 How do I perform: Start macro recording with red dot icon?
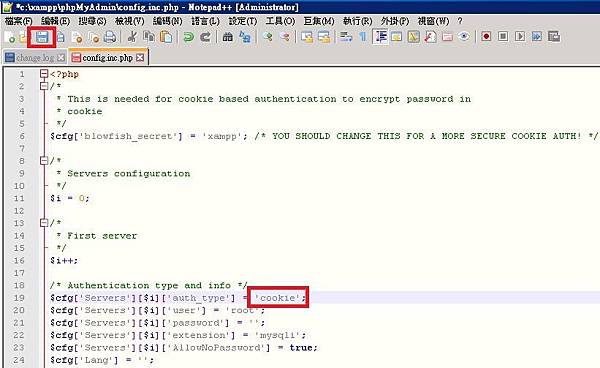tap(486, 37)
